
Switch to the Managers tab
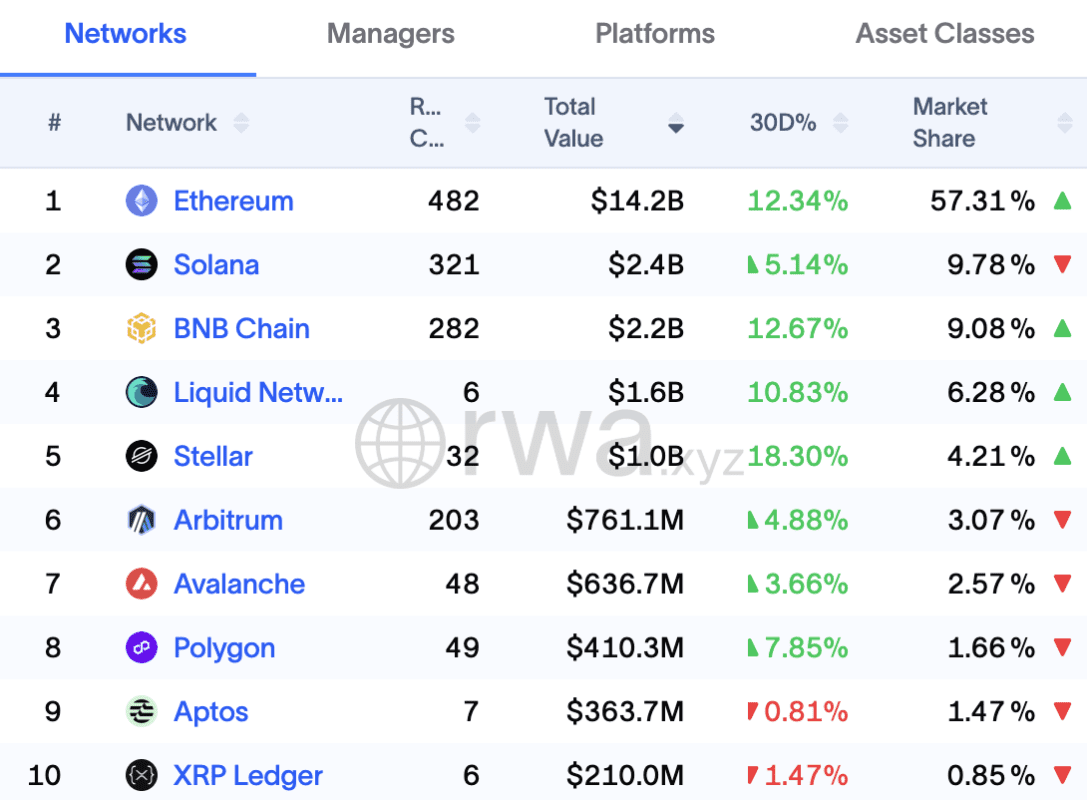390,34
